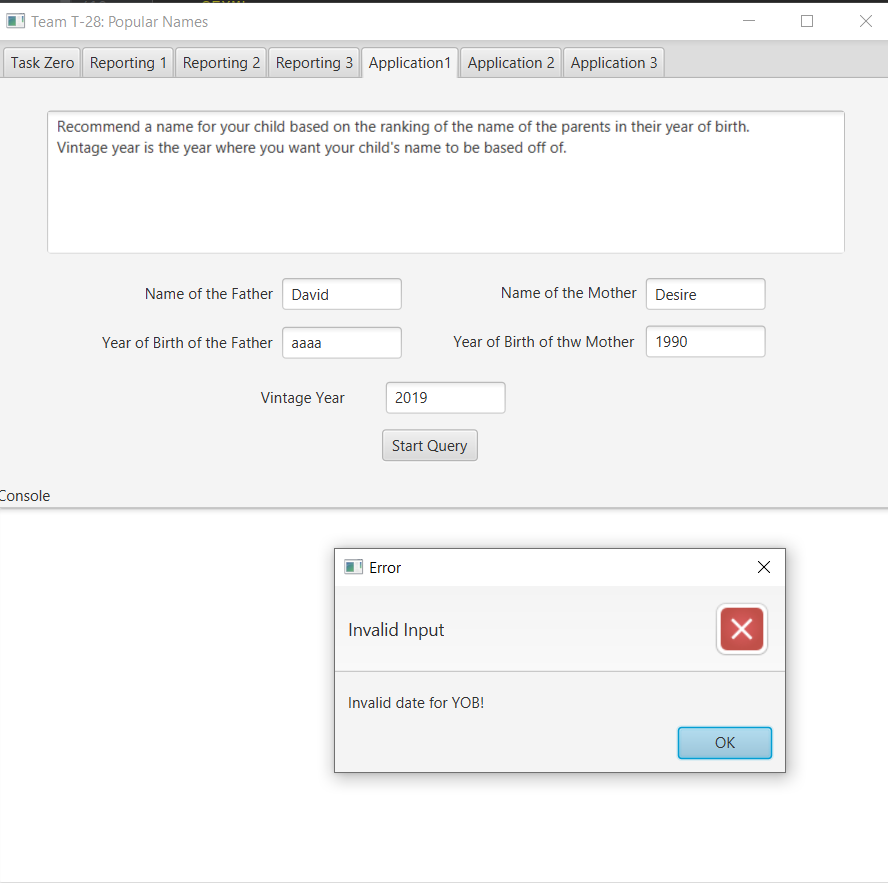Screen dimensions: 888x883
Task: Click the "Invalid Input" header text
Action: click(396, 630)
